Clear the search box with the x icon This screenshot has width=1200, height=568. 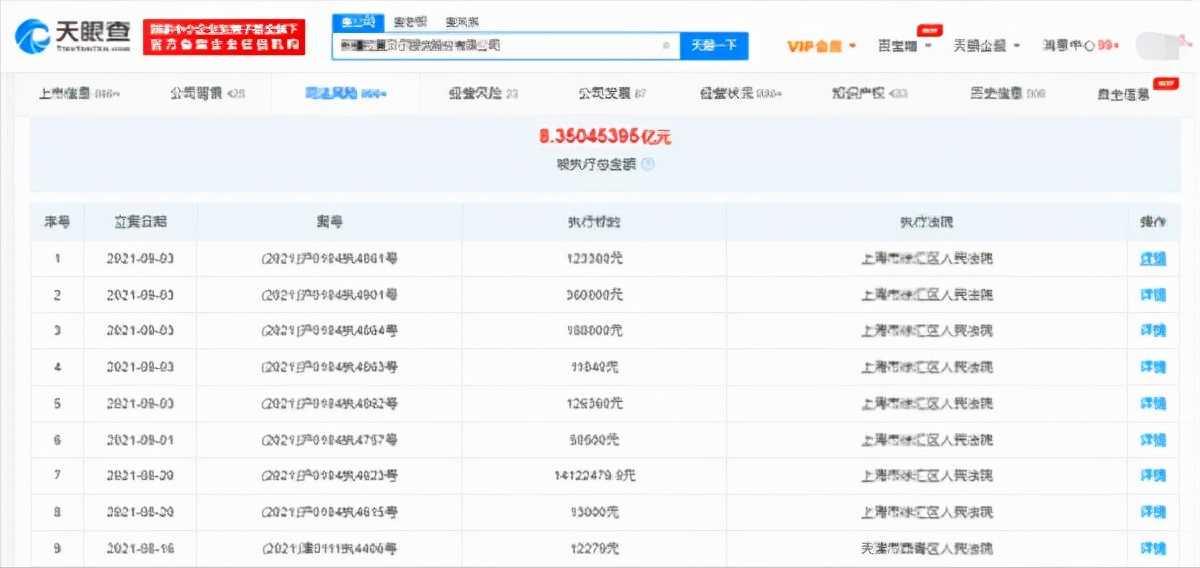click(x=666, y=46)
